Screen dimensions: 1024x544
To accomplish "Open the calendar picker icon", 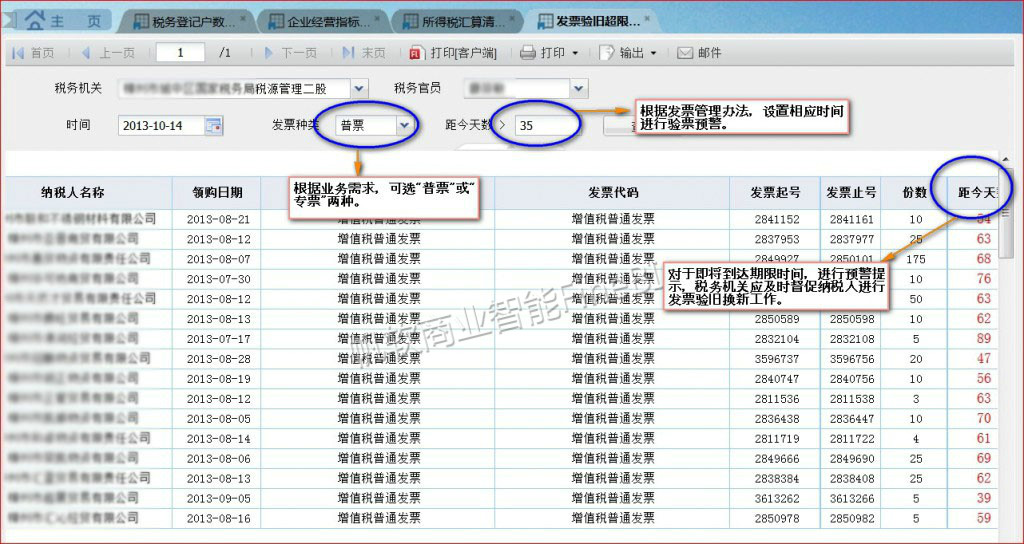I will [214, 125].
